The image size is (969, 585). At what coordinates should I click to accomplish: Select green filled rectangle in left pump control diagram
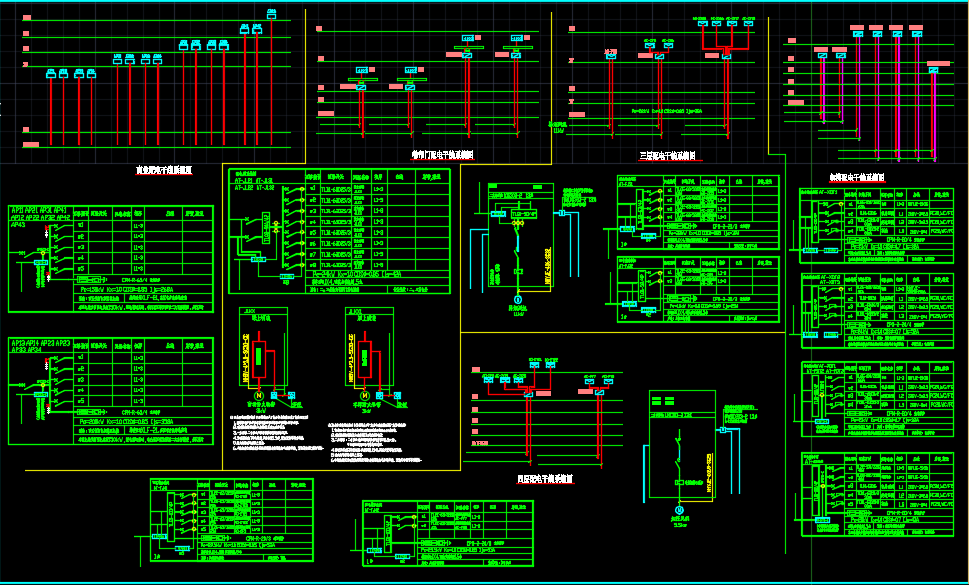click(x=257, y=357)
